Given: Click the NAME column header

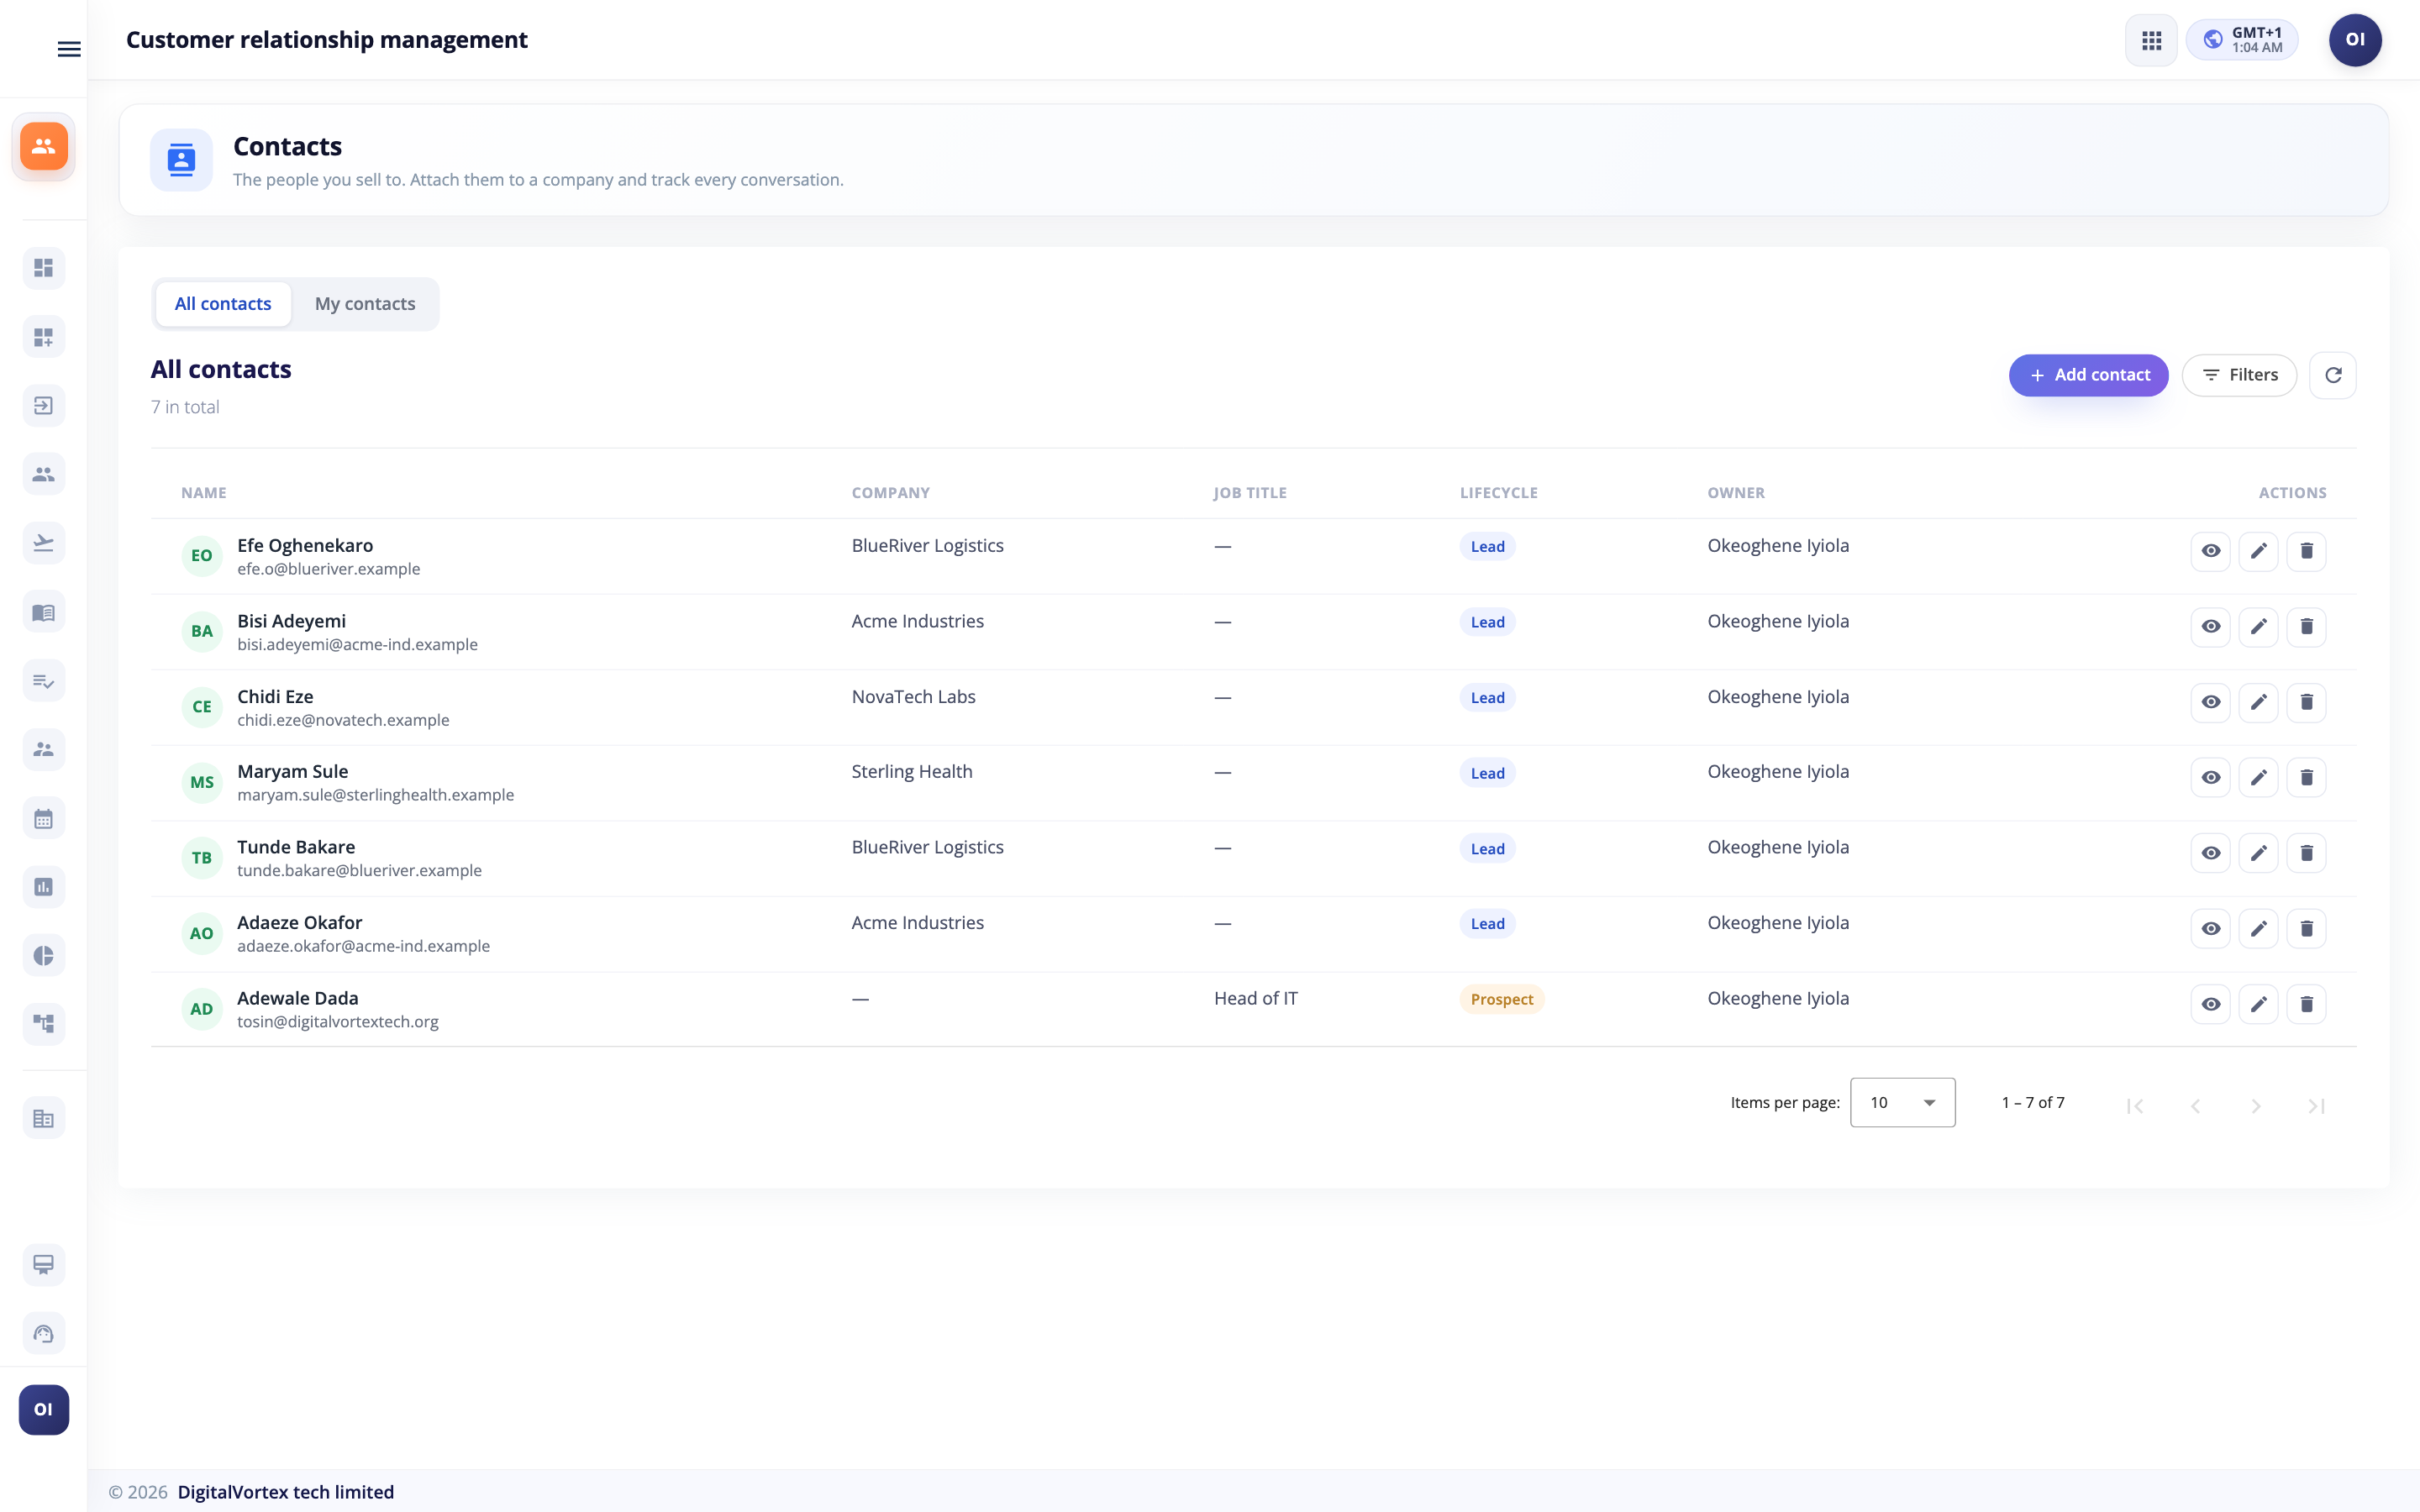Looking at the screenshot, I should (204, 493).
